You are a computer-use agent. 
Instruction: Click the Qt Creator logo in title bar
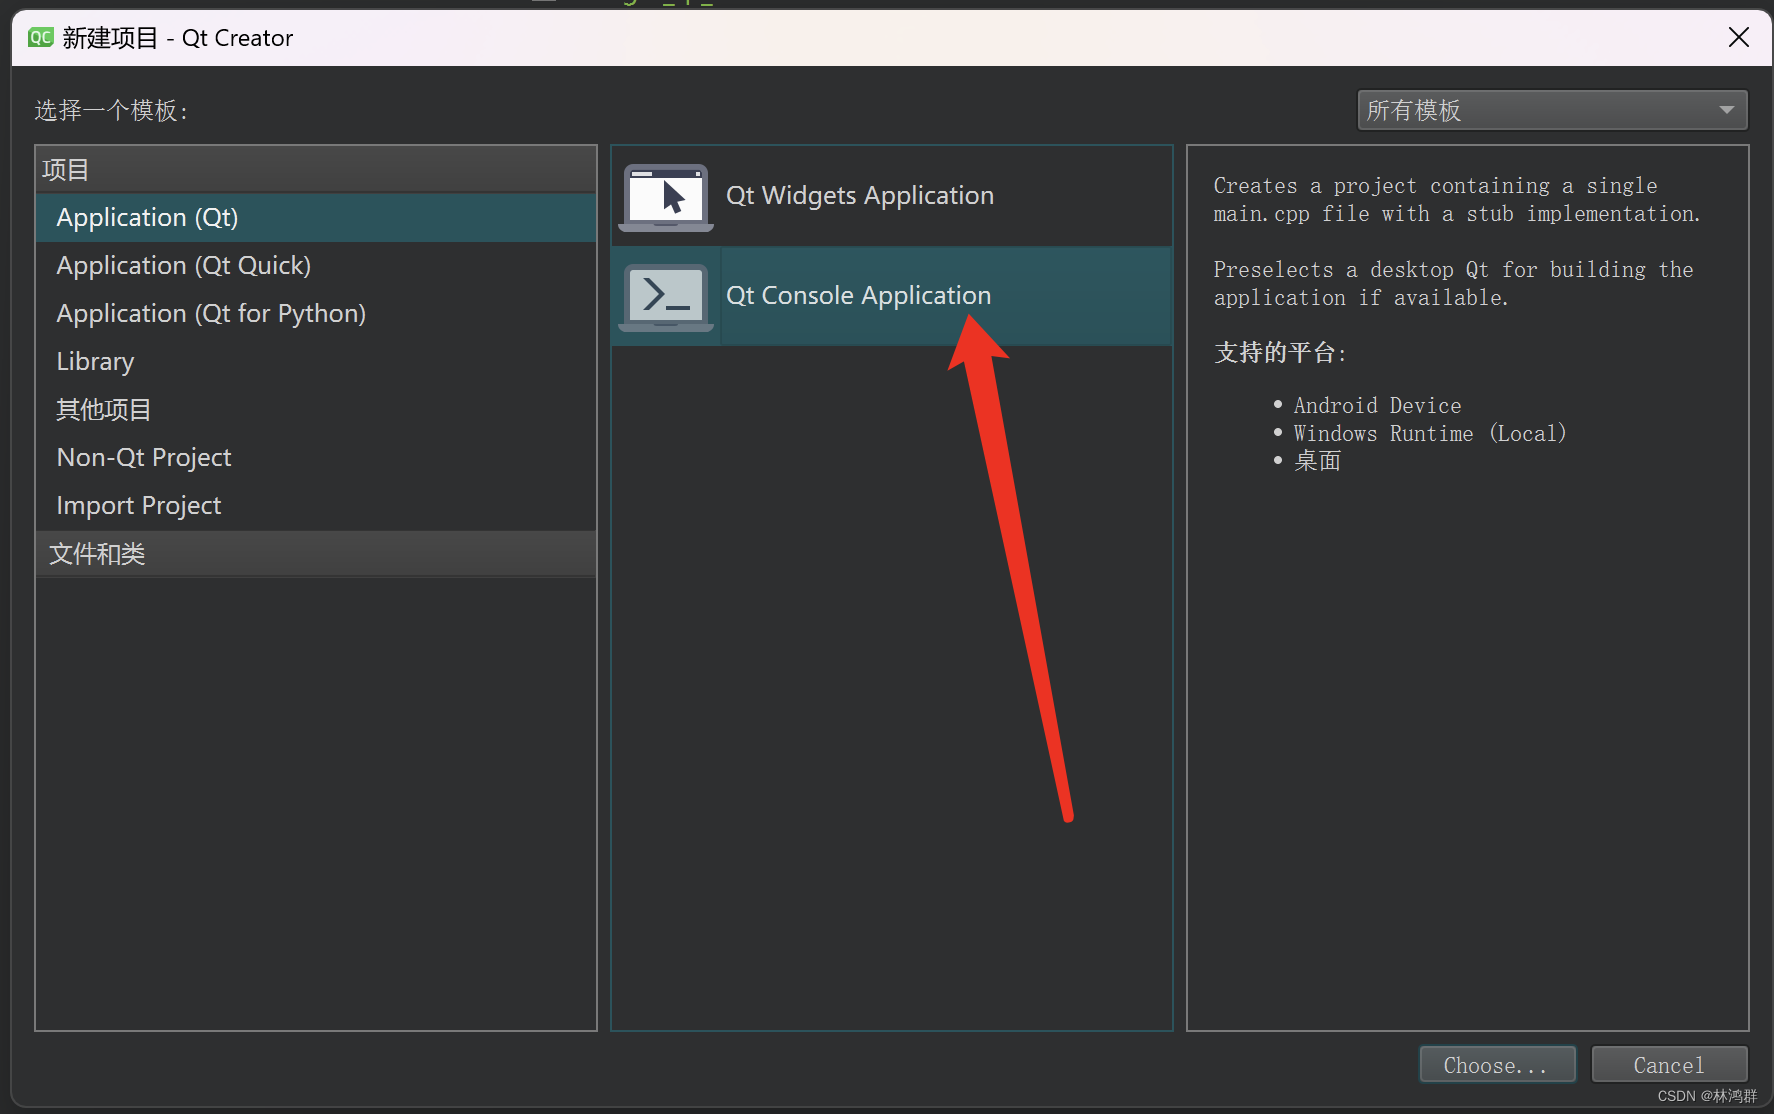point(41,38)
